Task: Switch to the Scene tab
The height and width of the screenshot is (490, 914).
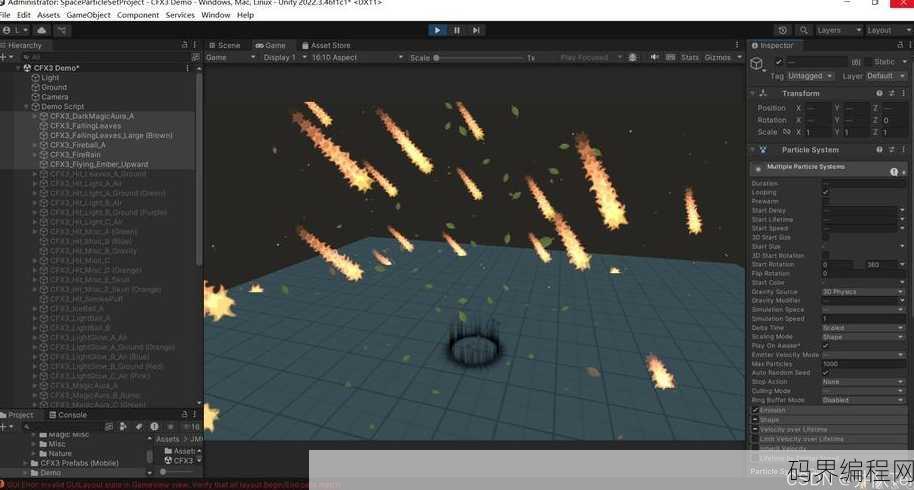Action: [225, 45]
